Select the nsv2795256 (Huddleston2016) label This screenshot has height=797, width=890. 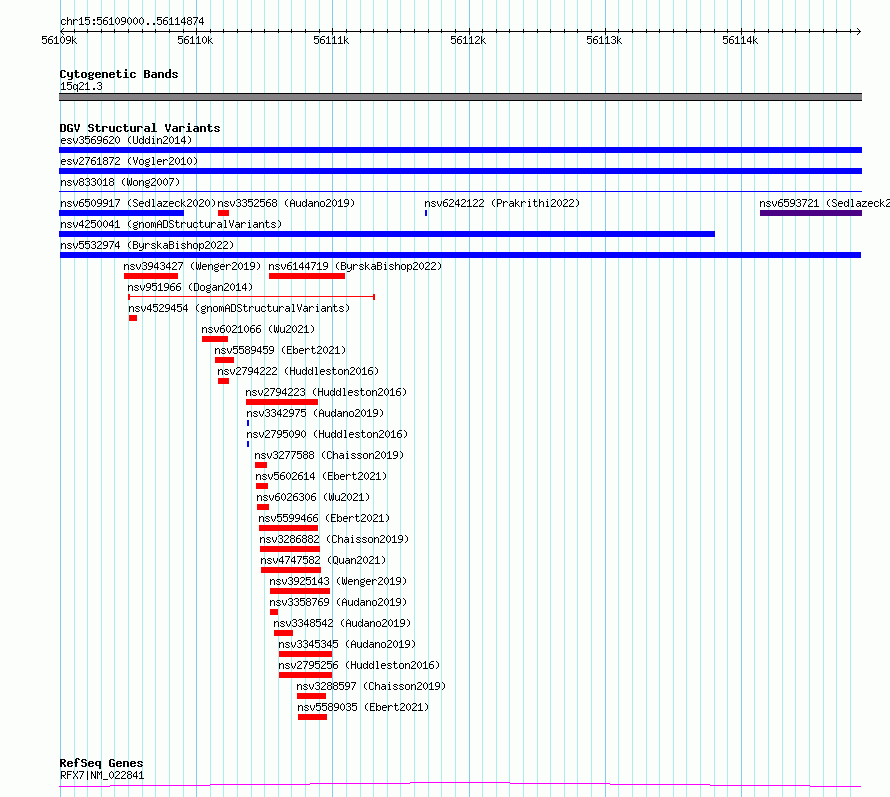pyautogui.click(x=359, y=665)
